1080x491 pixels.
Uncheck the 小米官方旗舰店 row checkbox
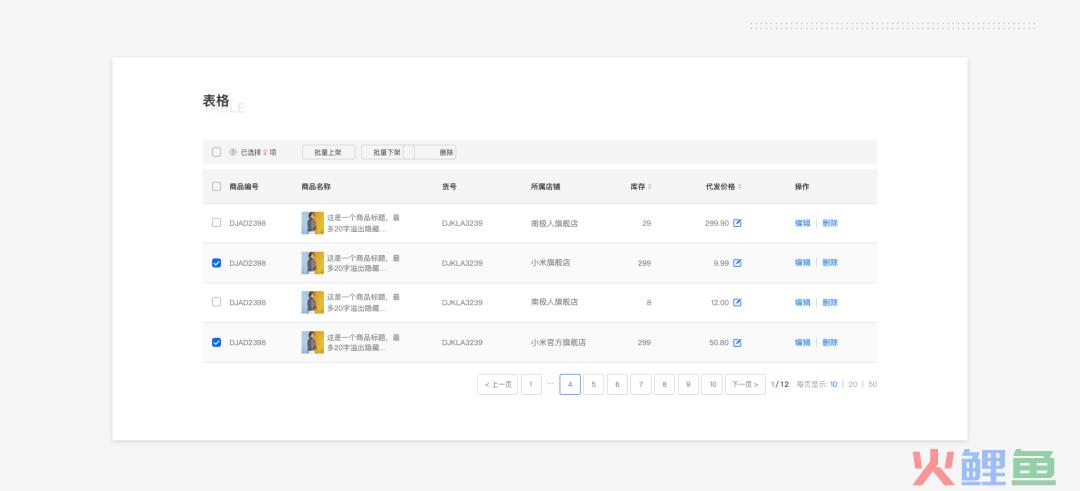point(216,342)
